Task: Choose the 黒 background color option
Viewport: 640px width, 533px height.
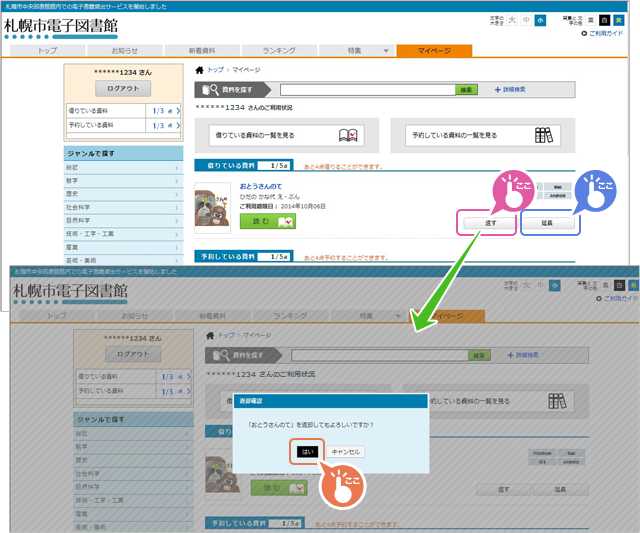Action: pos(591,20)
